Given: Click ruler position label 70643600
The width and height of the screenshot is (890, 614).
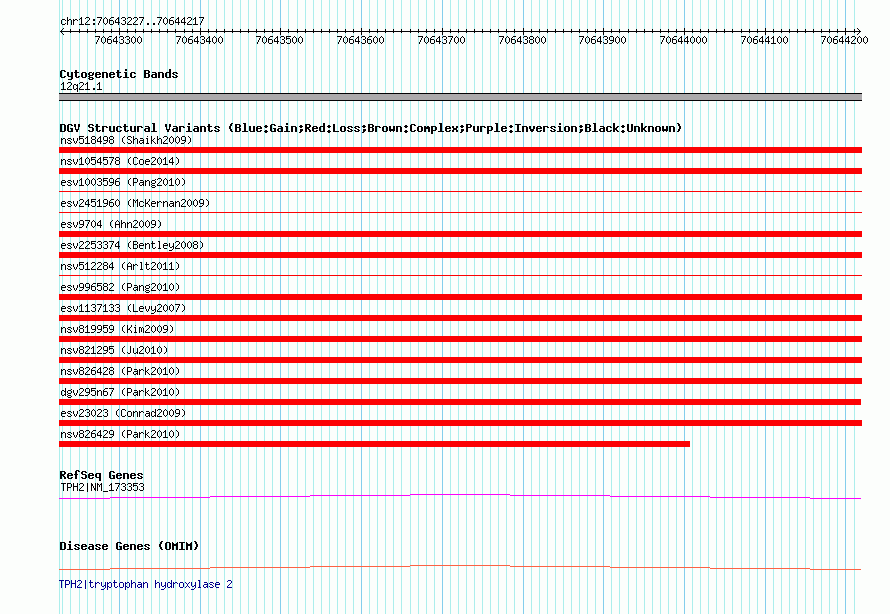Looking at the screenshot, I should 360,40.
